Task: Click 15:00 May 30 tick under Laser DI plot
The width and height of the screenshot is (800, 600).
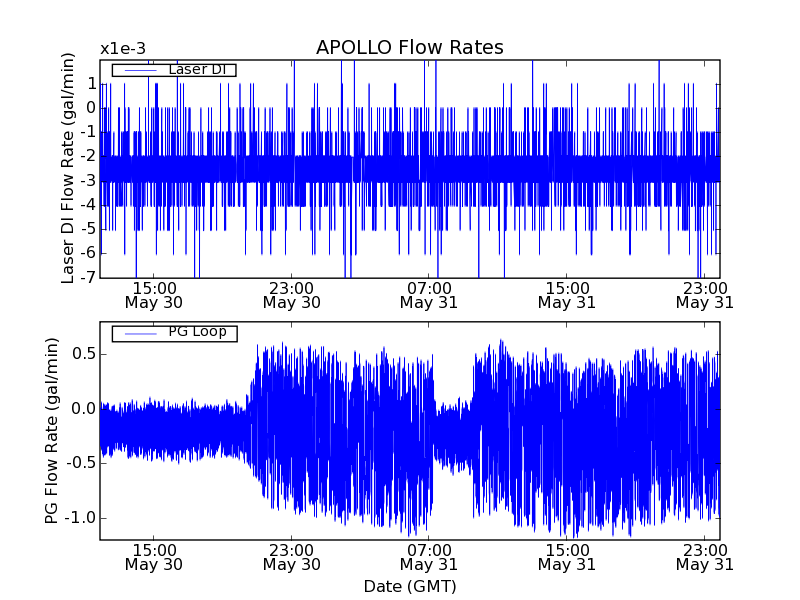Action: click(x=154, y=294)
